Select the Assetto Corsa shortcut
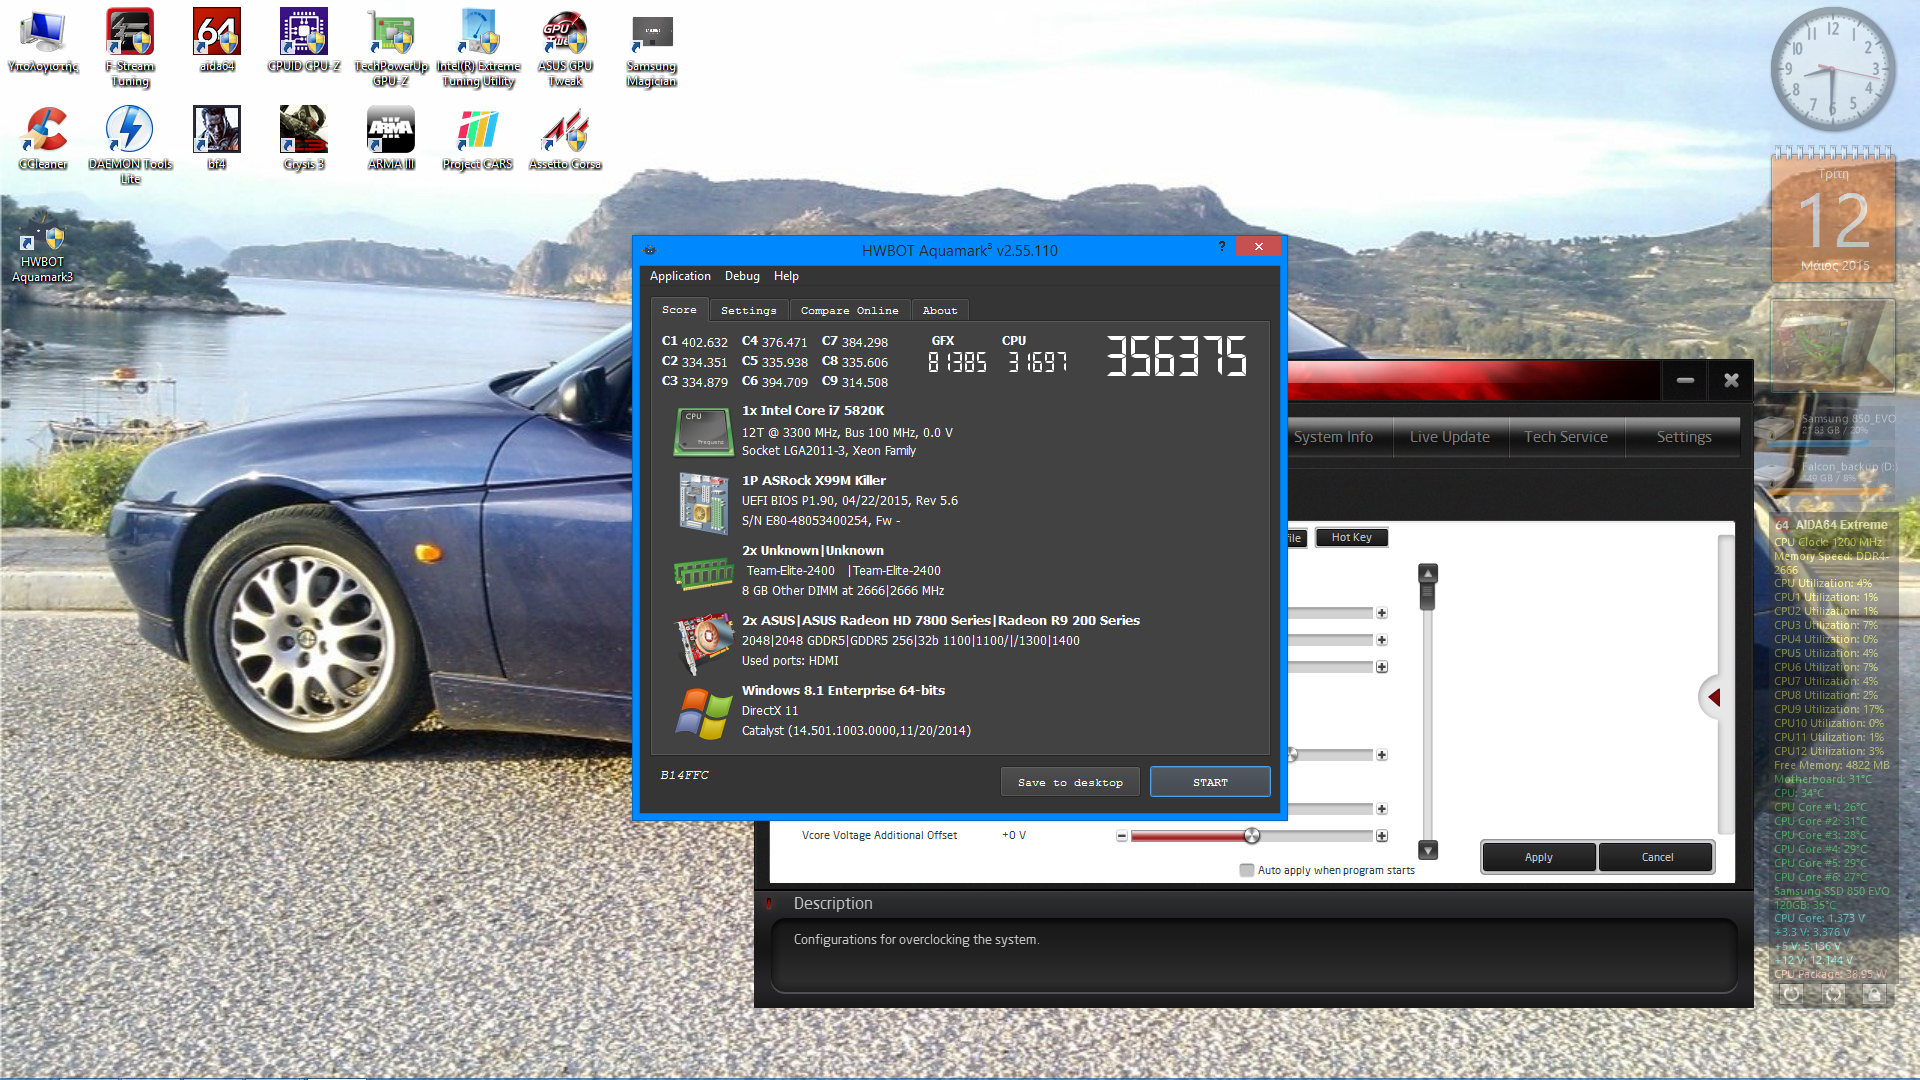Screen dimensions: 1920x1080 (x=565, y=138)
